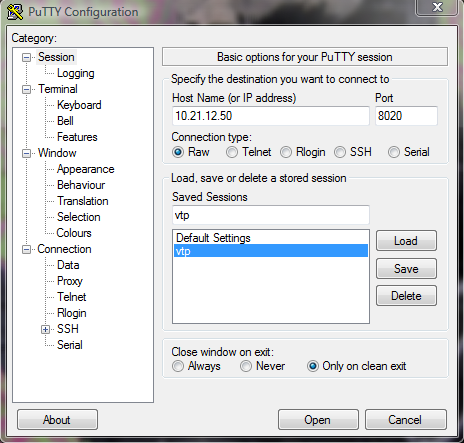The height and width of the screenshot is (443, 464).
Task: Delete the vtp saved session
Action: coord(406,296)
